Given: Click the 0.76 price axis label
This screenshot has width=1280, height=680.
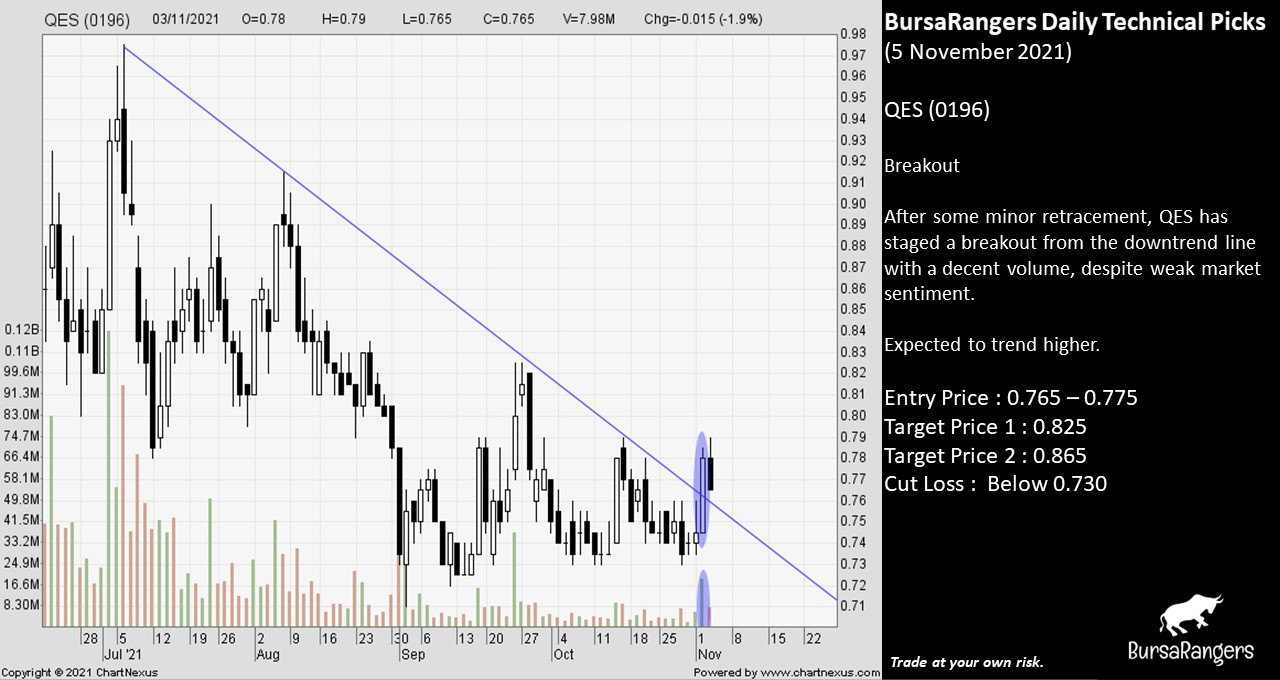Looking at the screenshot, I should (853, 500).
